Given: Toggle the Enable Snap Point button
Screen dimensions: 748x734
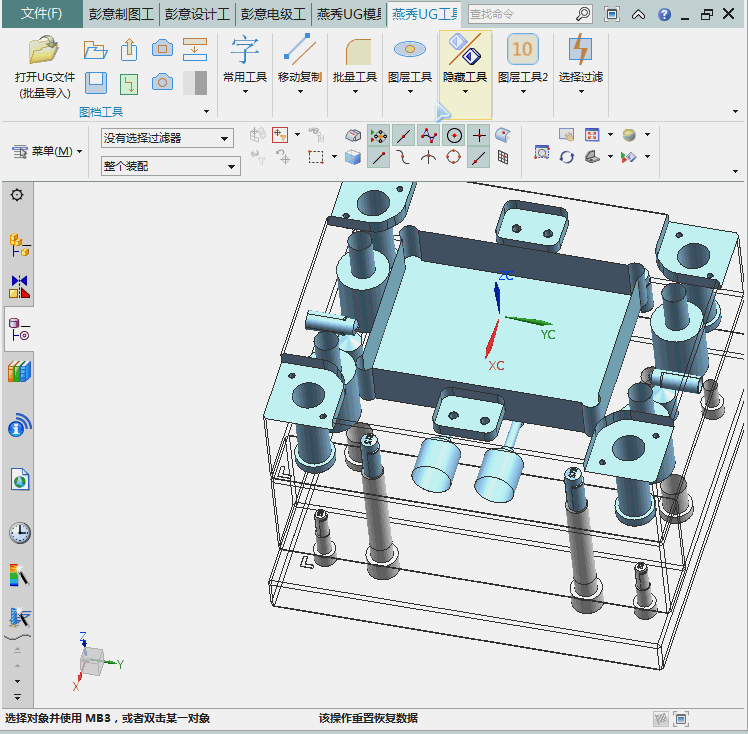Looking at the screenshot, I should pyautogui.click(x=379, y=135).
